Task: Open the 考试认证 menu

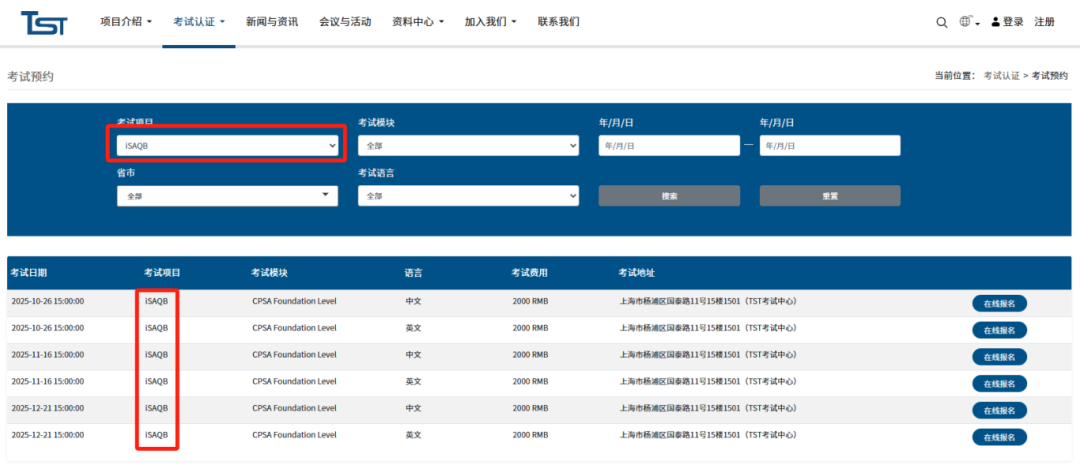Action: (199, 22)
